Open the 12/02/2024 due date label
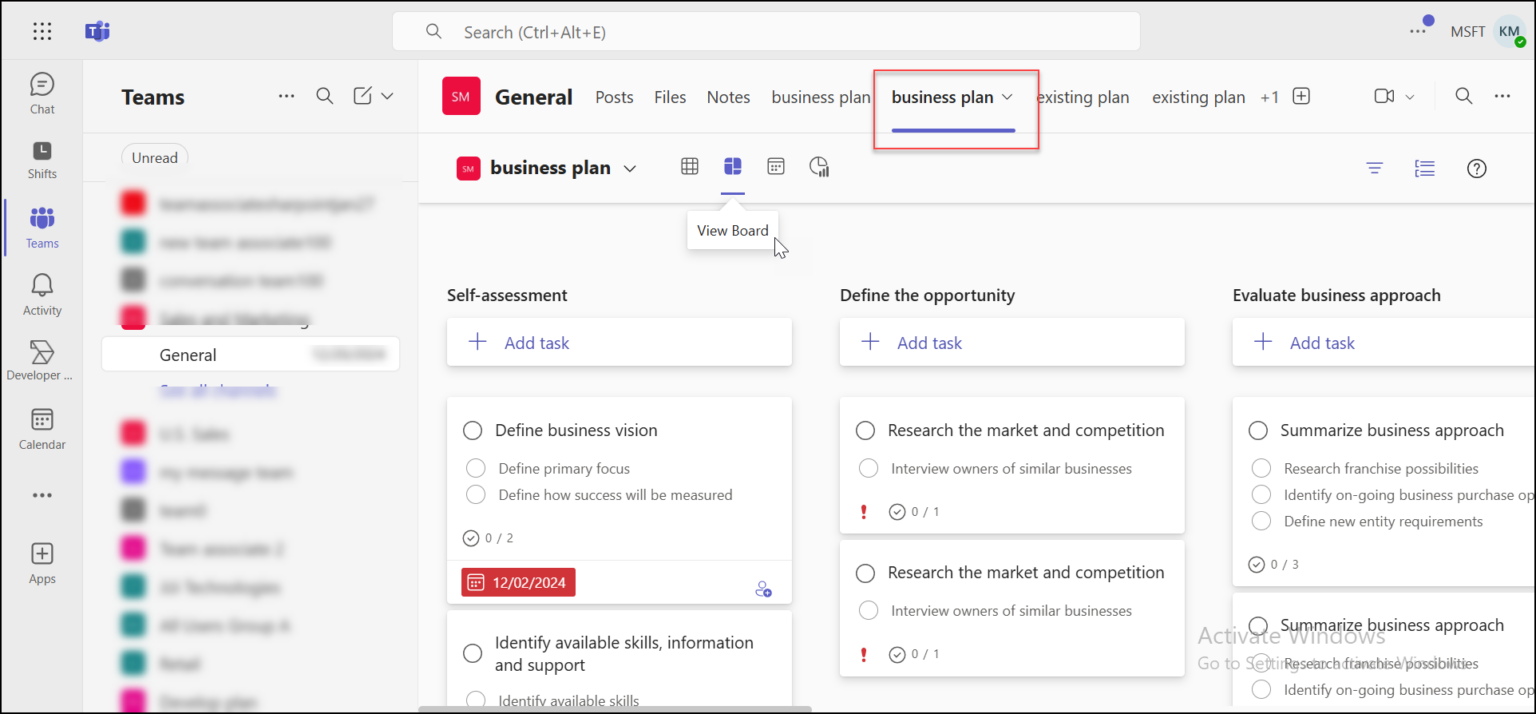 (518, 582)
